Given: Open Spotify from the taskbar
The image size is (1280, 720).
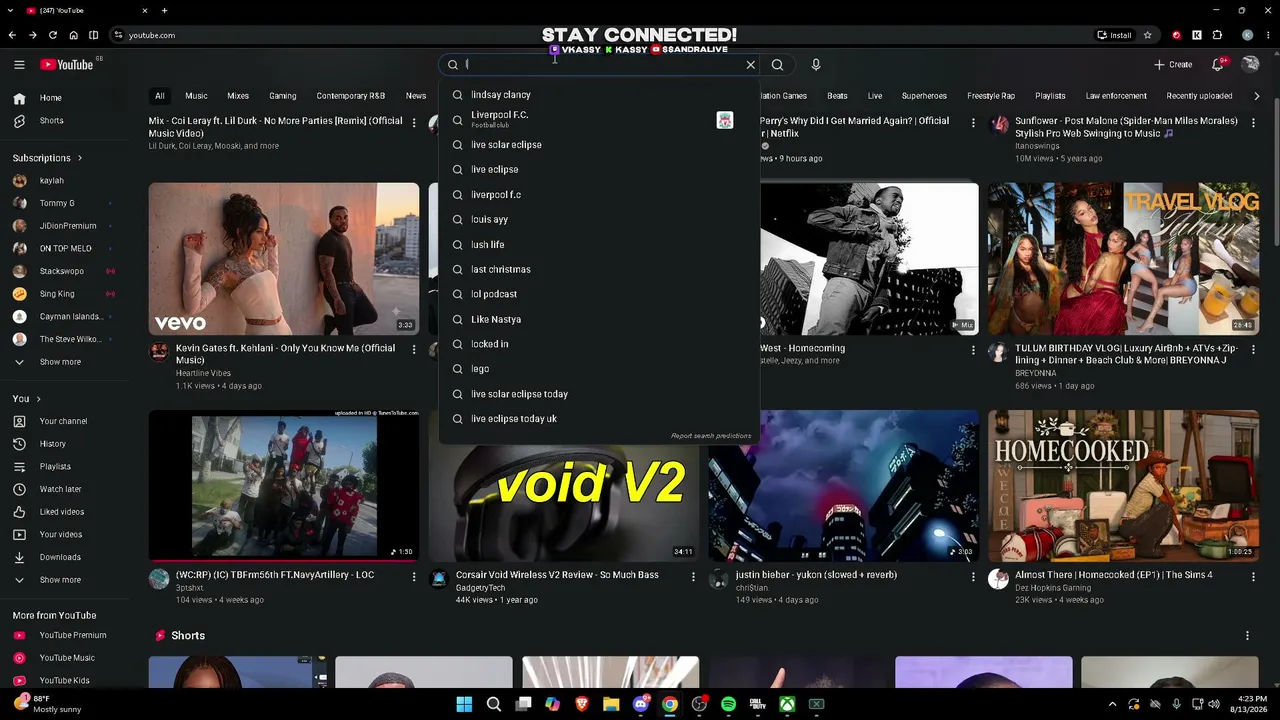Looking at the screenshot, I should tap(729, 704).
